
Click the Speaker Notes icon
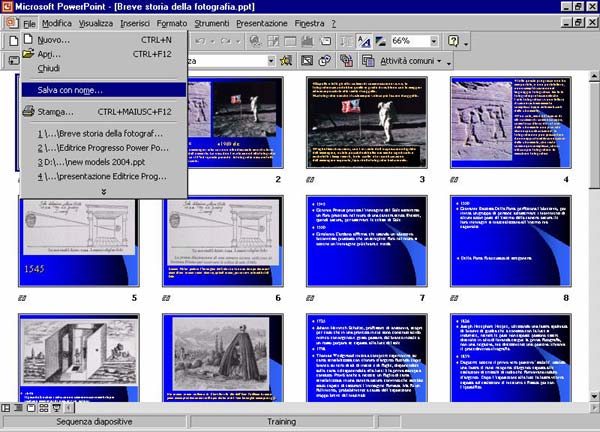point(368,60)
